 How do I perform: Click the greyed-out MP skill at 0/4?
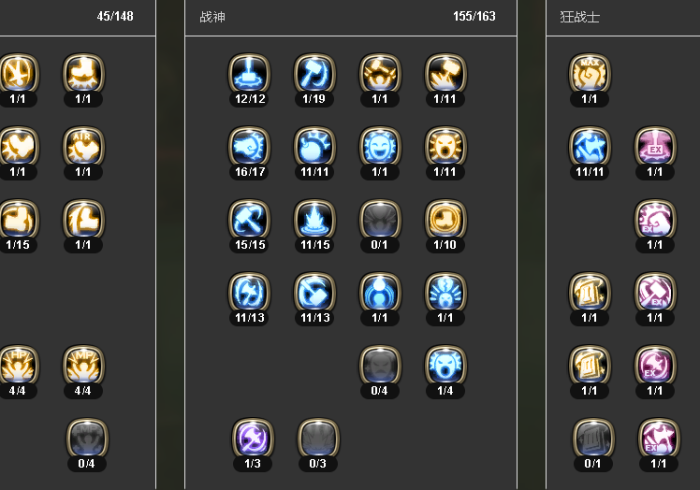[x=87, y=438]
